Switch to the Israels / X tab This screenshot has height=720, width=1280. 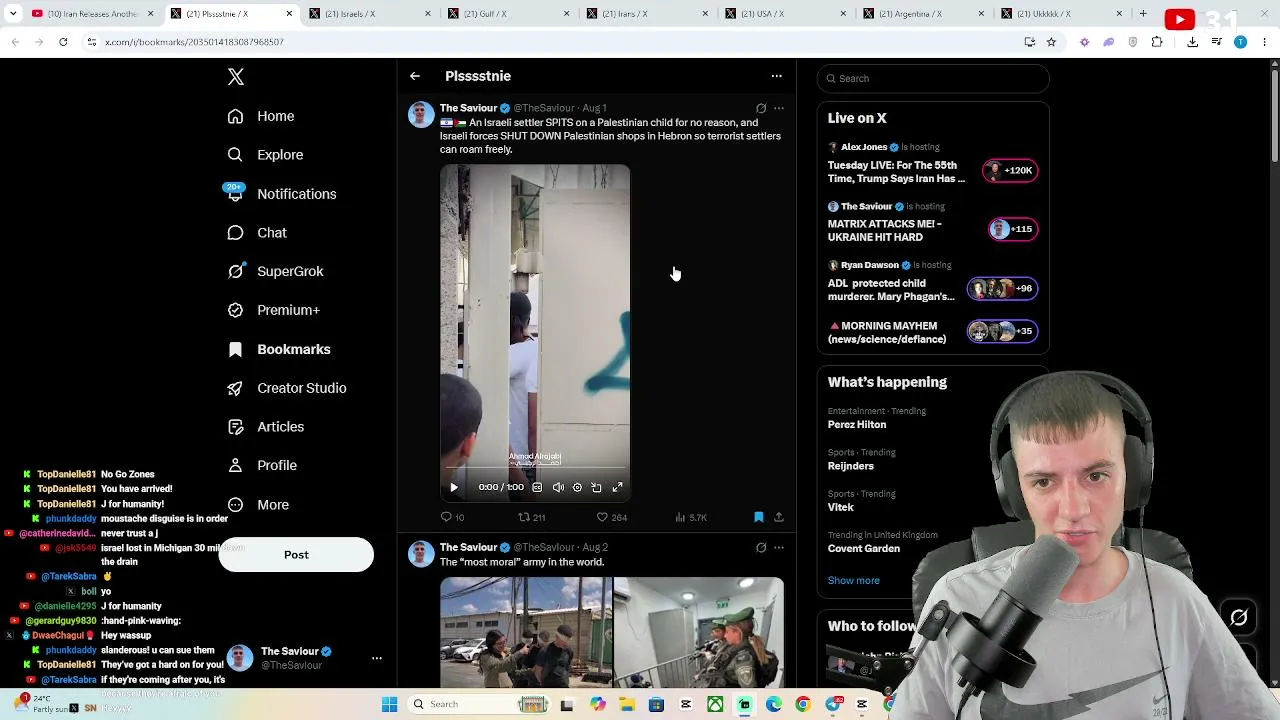(x=370, y=14)
